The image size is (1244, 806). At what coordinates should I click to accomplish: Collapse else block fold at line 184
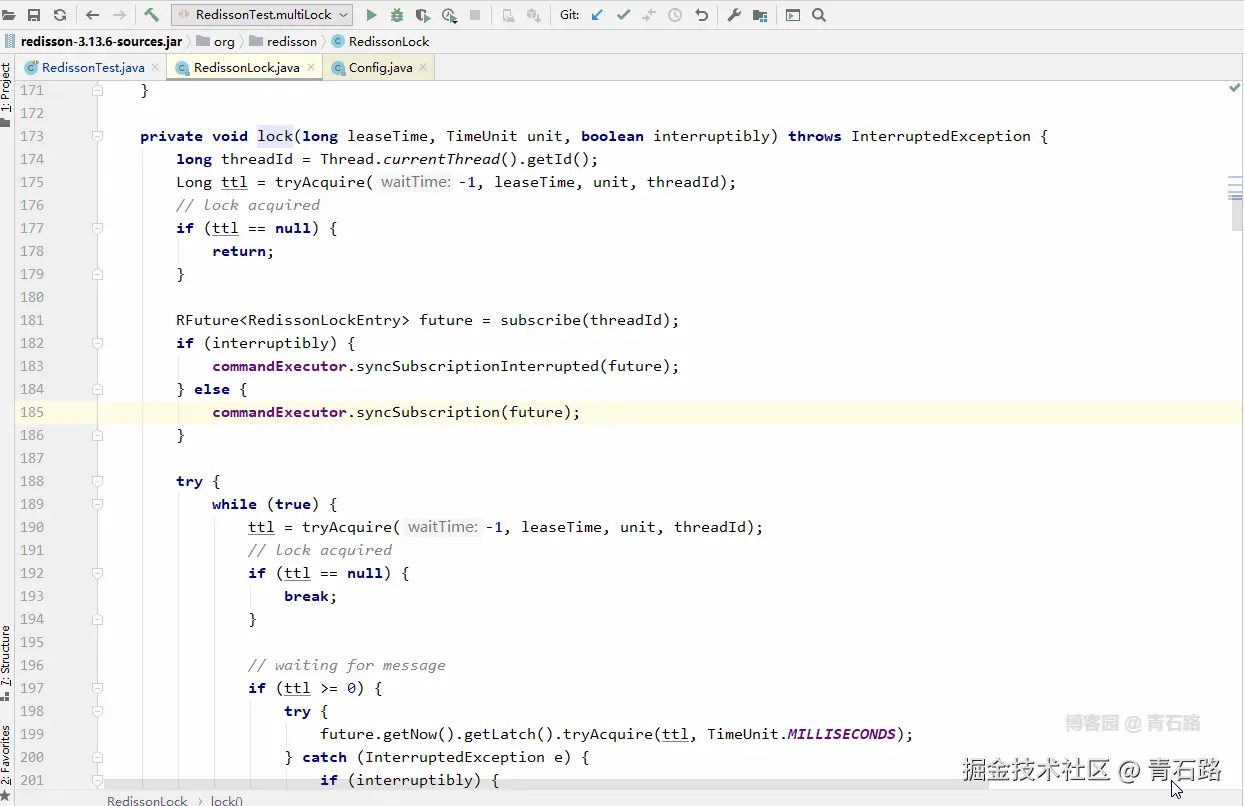98,389
